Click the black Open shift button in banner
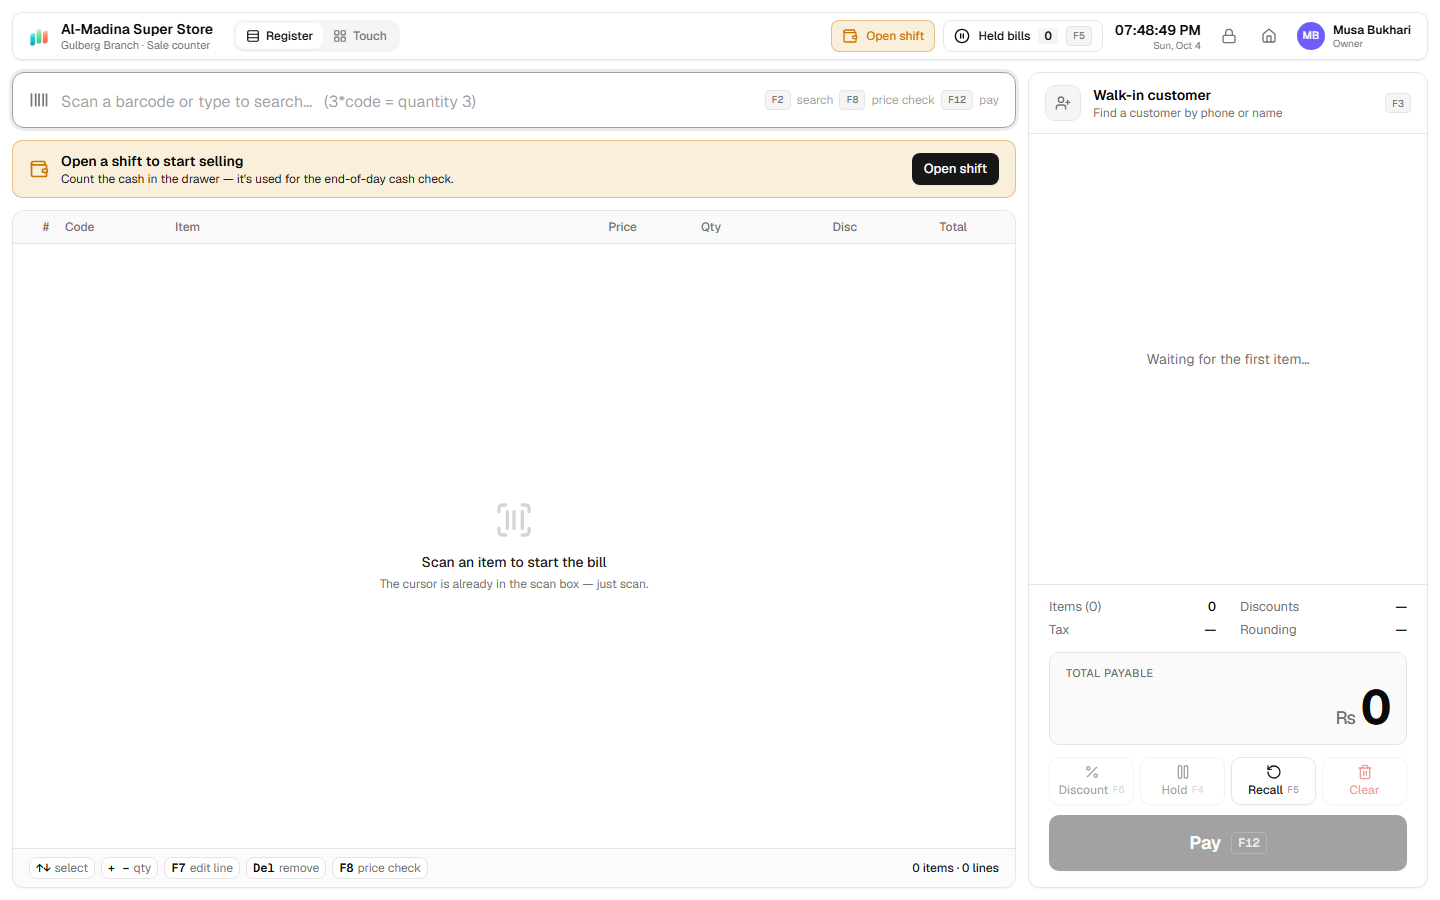1440x900 pixels. (x=955, y=169)
